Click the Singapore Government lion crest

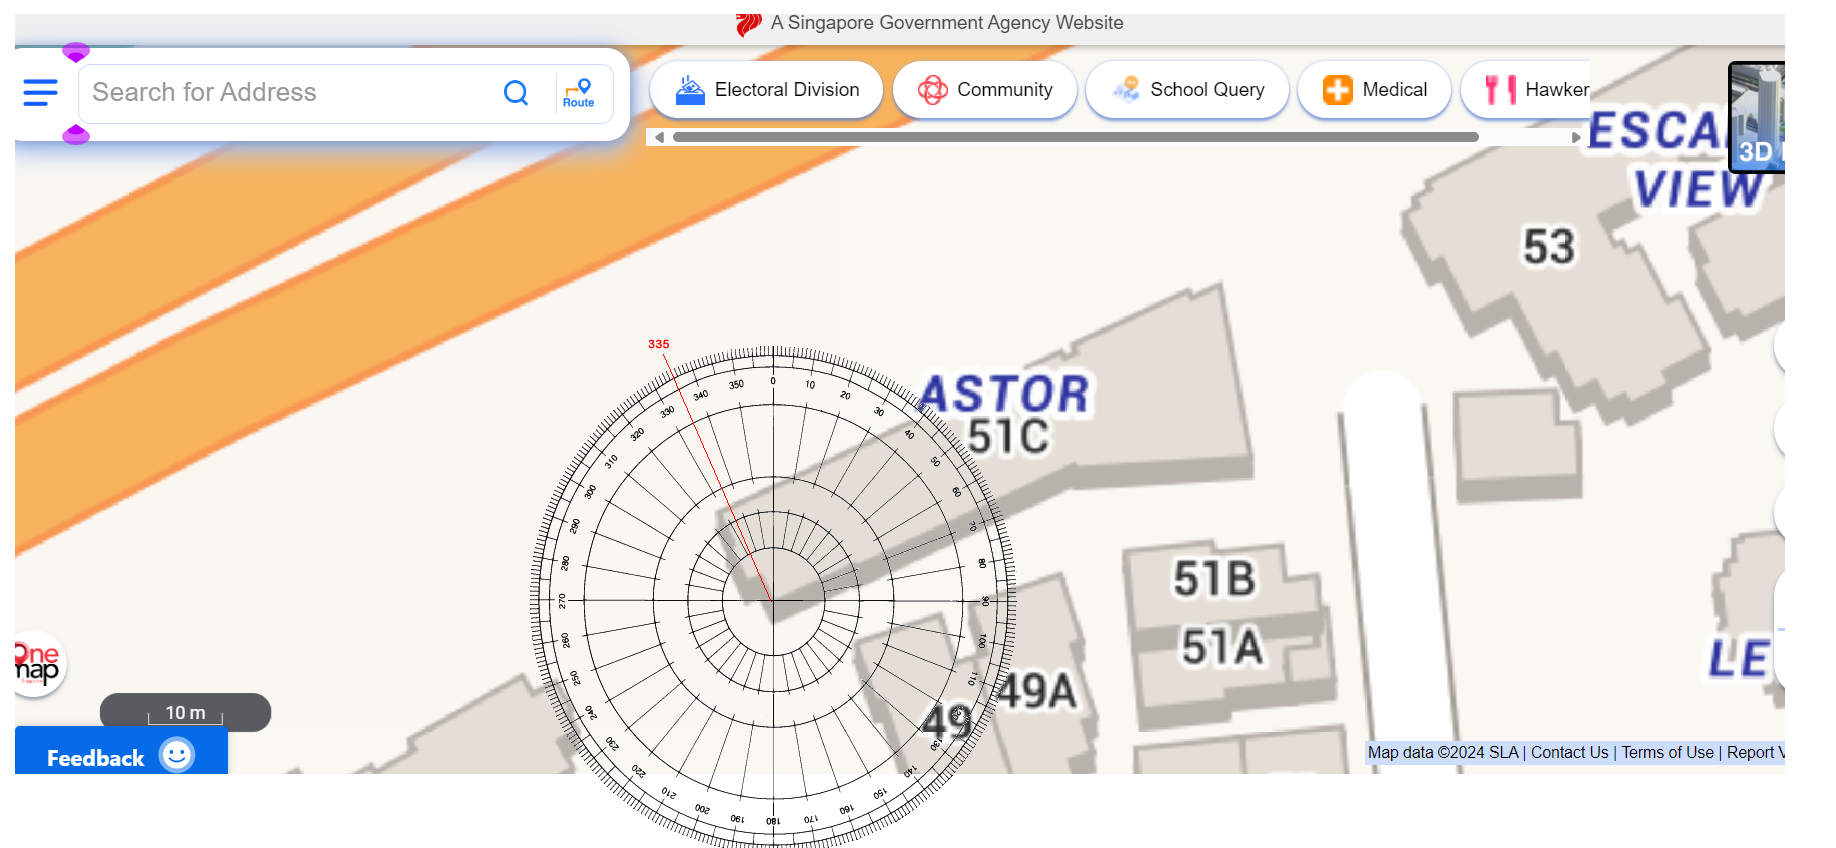click(748, 24)
